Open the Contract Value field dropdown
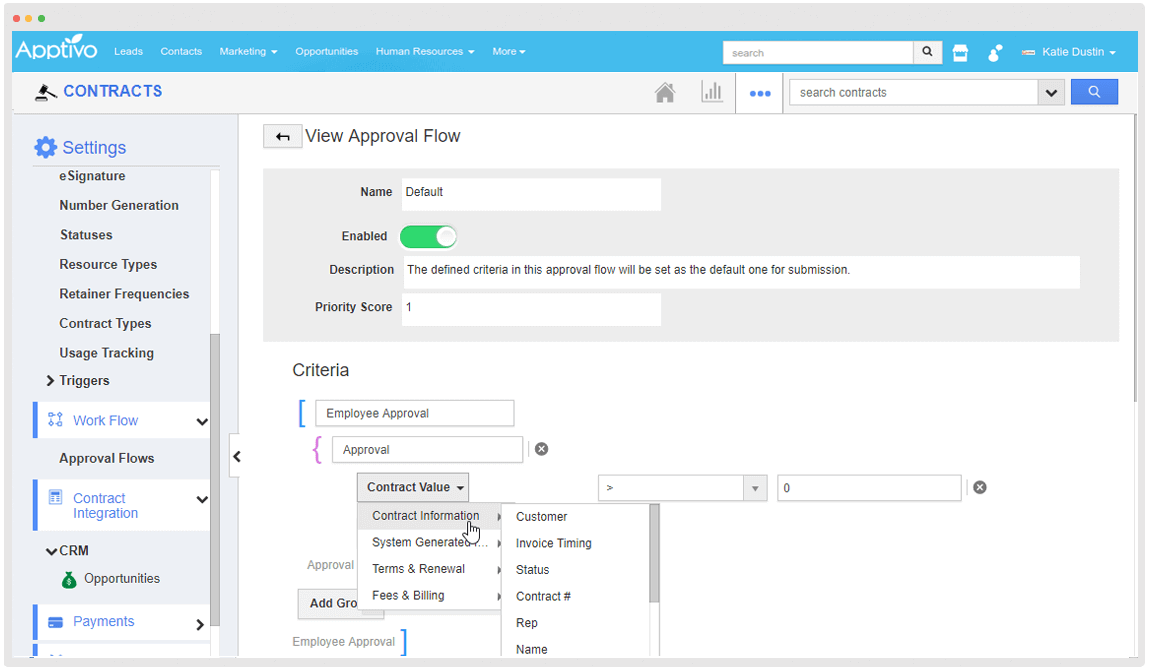This screenshot has height=670, width=1150. tap(413, 488)
